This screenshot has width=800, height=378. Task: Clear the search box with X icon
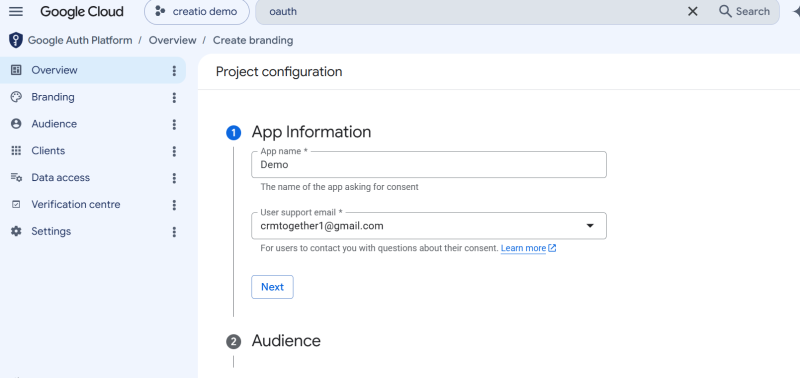tap(692, 12)
